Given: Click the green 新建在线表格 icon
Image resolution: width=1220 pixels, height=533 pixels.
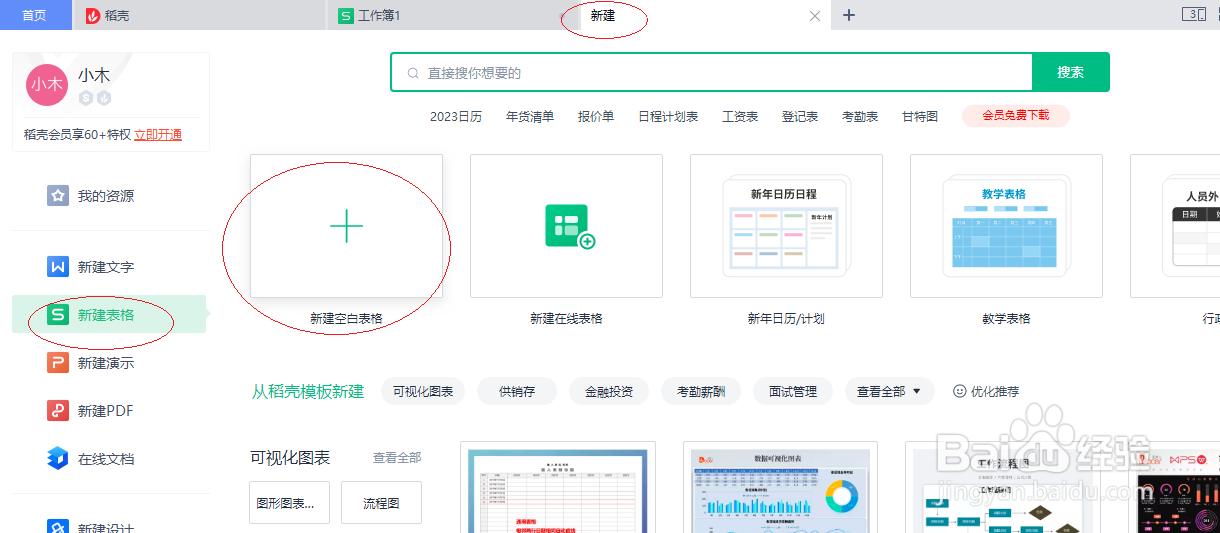Looking at the screenshot, I should 569,226.
